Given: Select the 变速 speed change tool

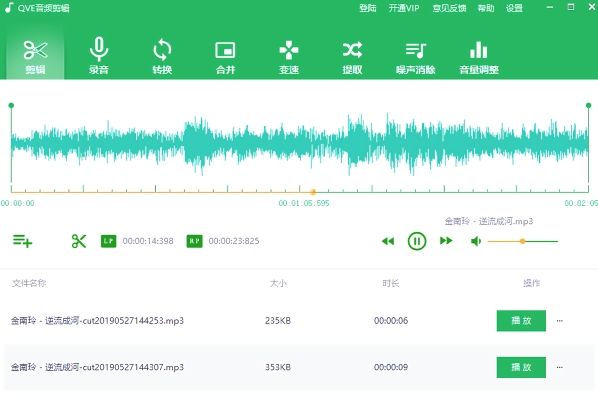Looking at the screenshot, I should tap(289, 55).
